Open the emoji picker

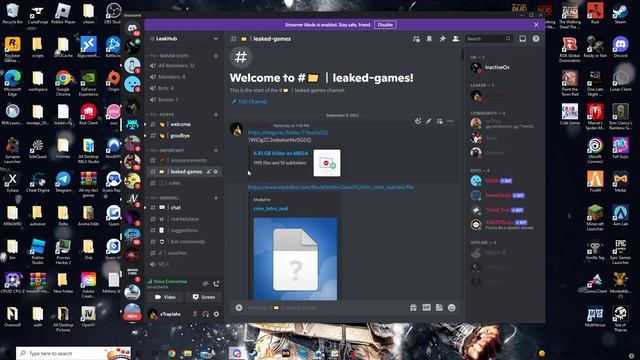[x=451, y=308]
